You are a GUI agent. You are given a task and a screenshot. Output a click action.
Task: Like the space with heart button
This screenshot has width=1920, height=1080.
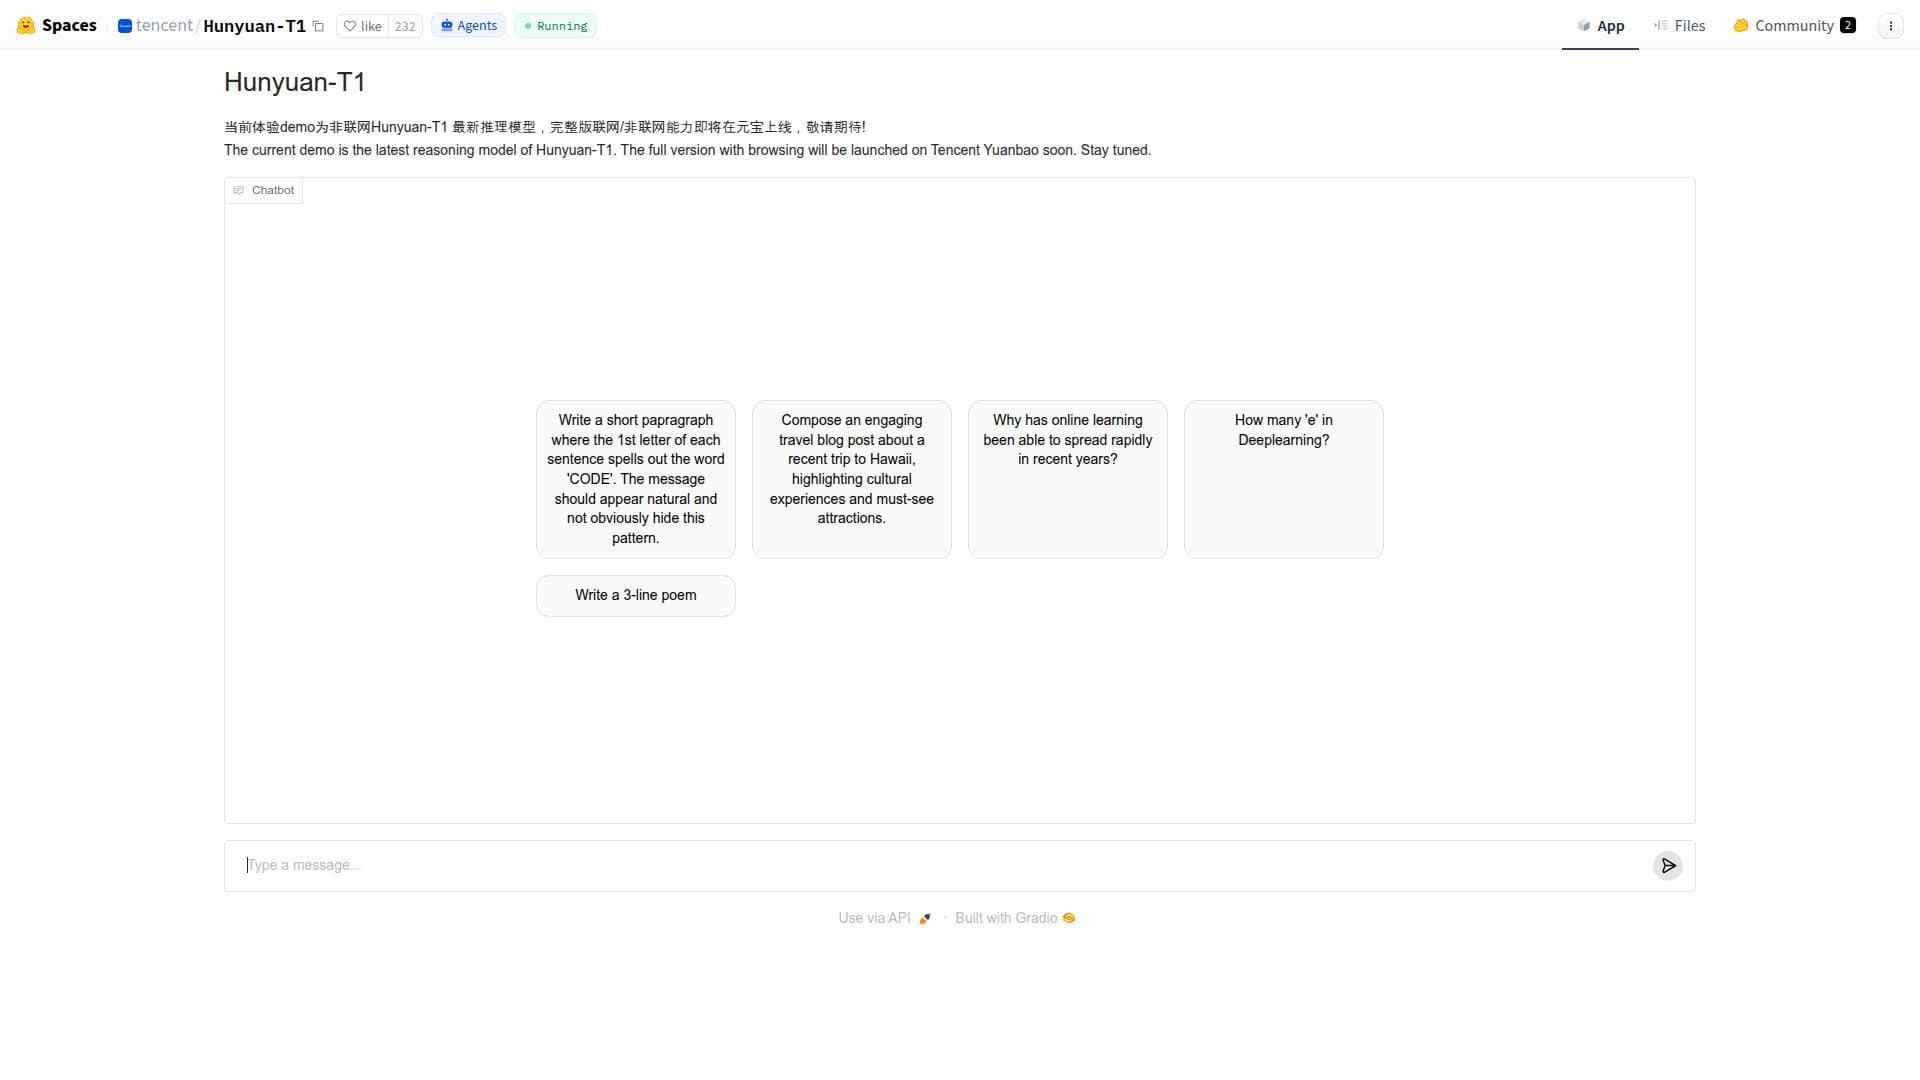point(362,26)
